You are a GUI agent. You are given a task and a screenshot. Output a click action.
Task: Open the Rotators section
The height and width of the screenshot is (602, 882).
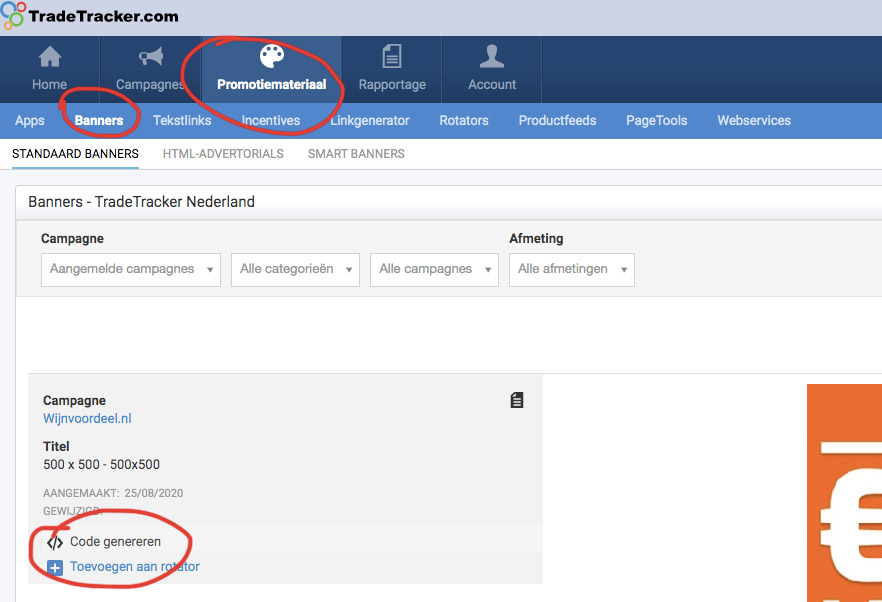pos(464,120)
